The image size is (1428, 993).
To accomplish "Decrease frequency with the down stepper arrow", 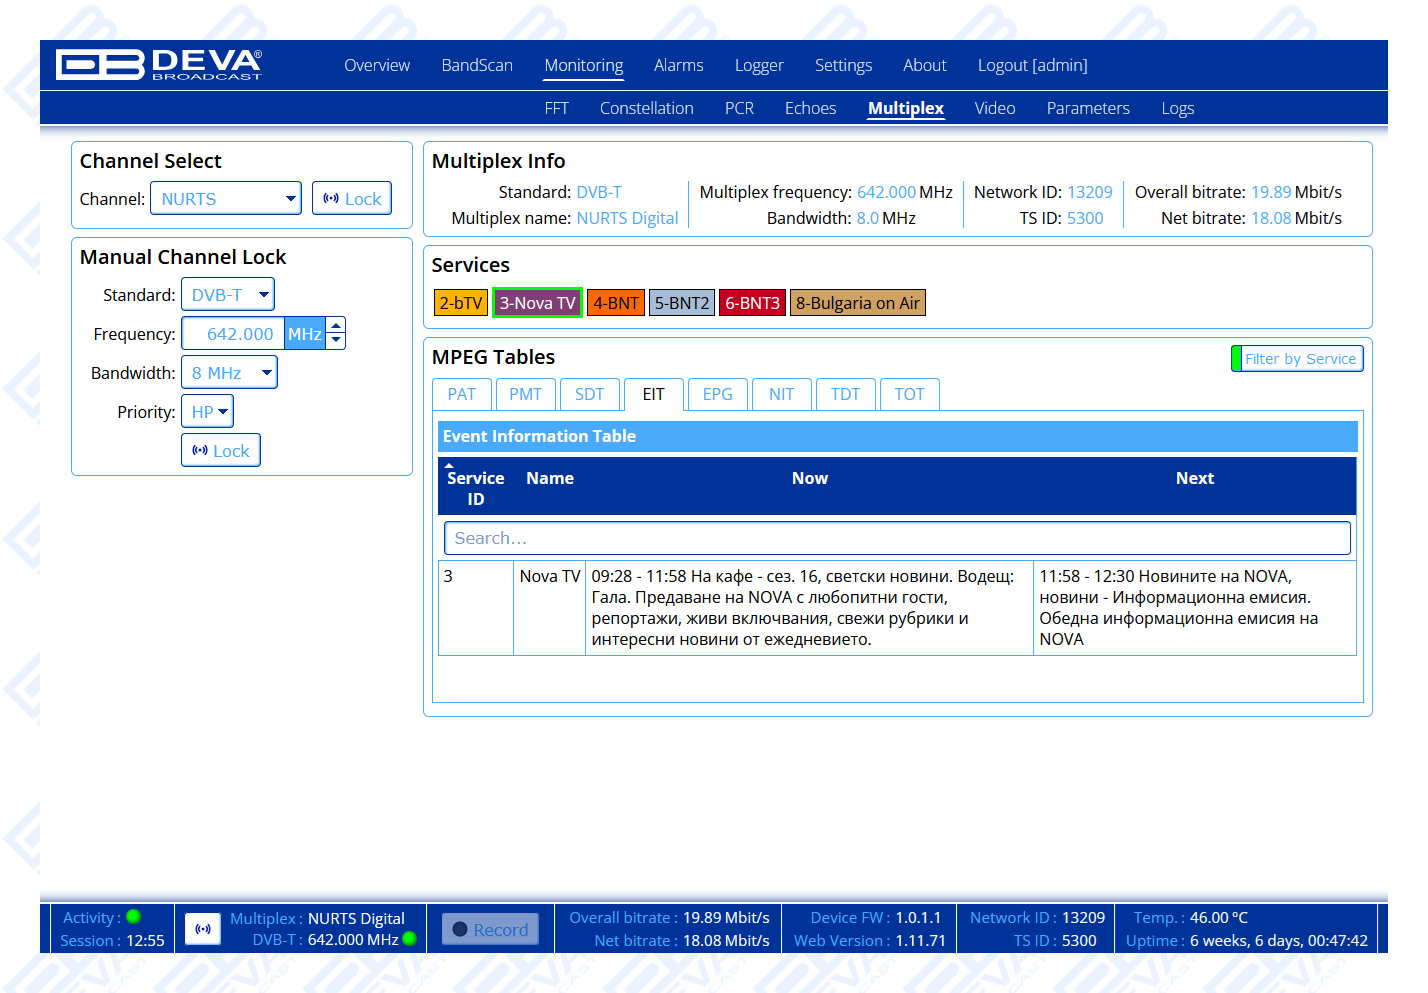I will pos(336,341).
